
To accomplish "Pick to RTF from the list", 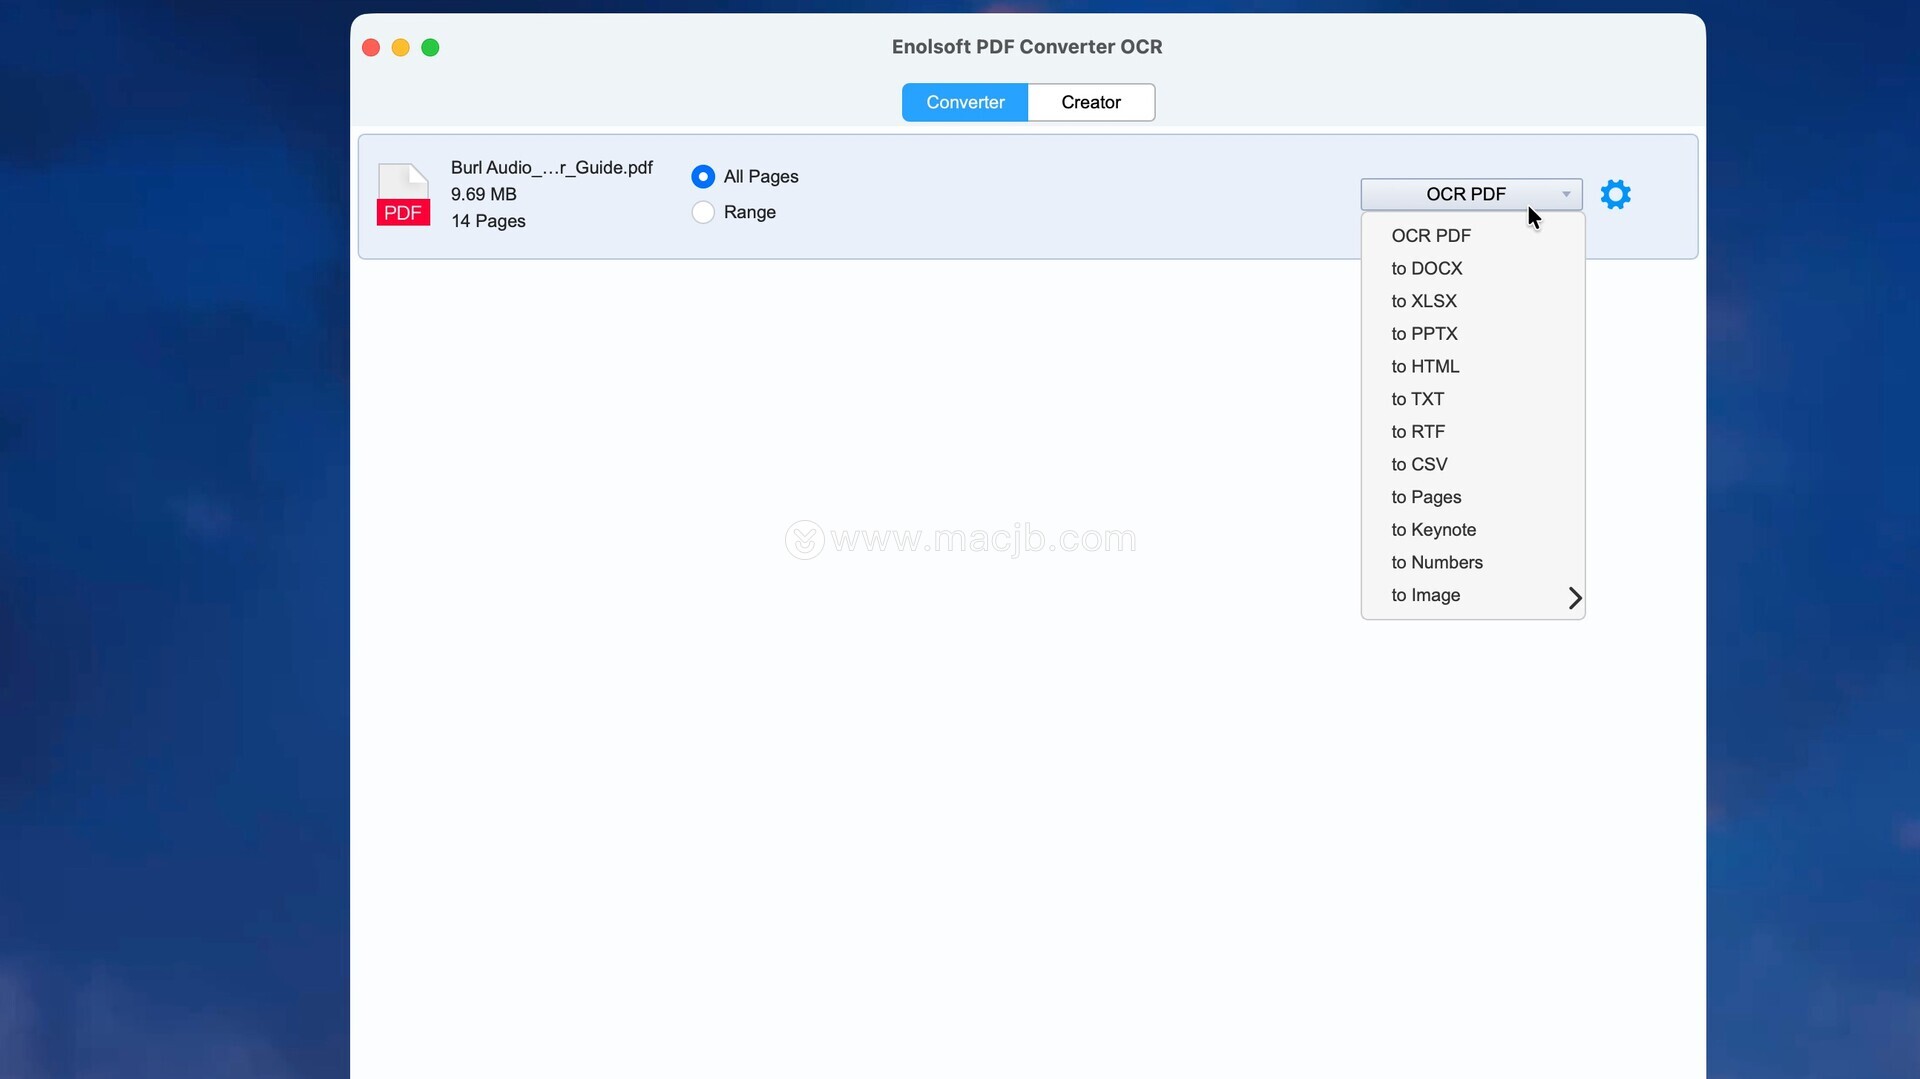I will pyautogui.click(x=1417, y=432).
